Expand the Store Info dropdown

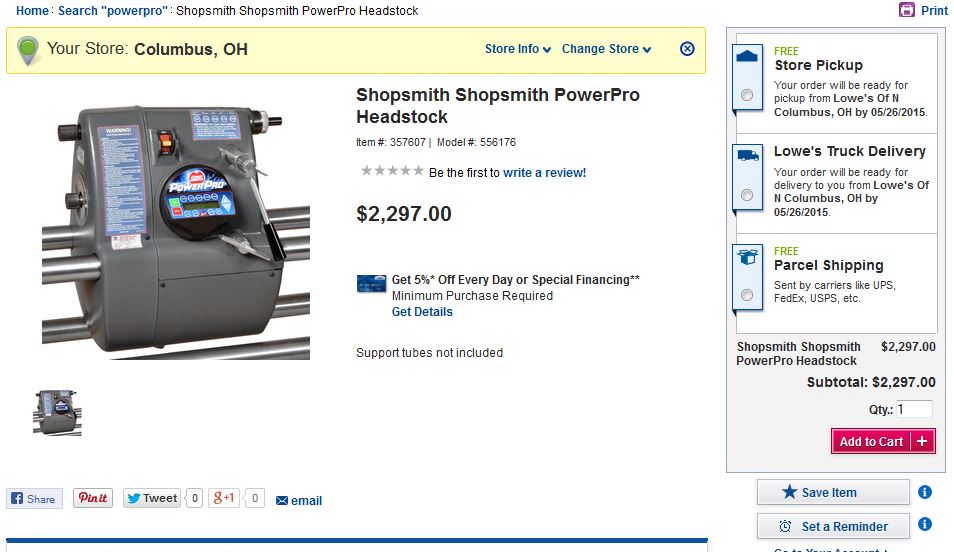click(518, 49)
